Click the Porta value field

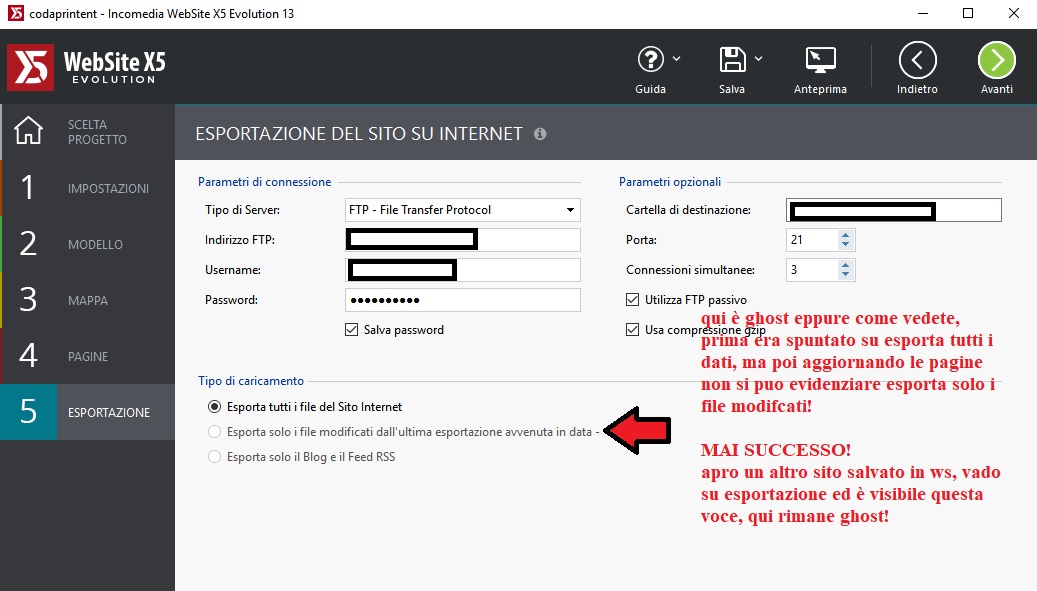[811, 239]
